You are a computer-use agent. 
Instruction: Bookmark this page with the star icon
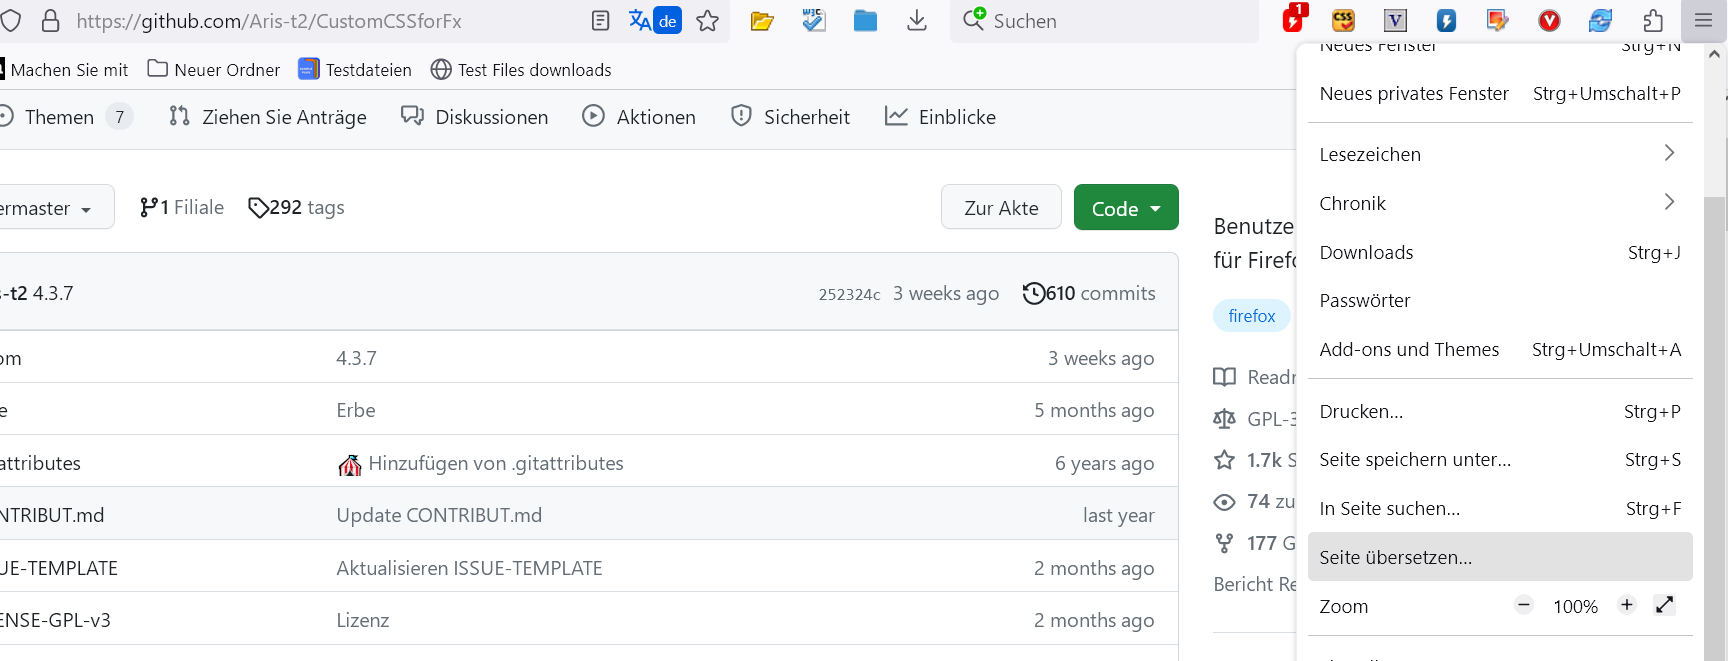[x=707, y=21]
